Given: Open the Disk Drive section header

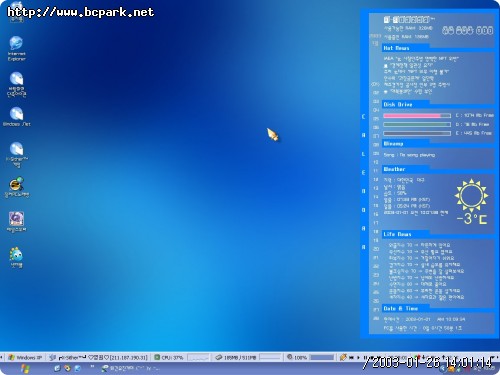Looking at the screenshot, I should tap(398, 104).
